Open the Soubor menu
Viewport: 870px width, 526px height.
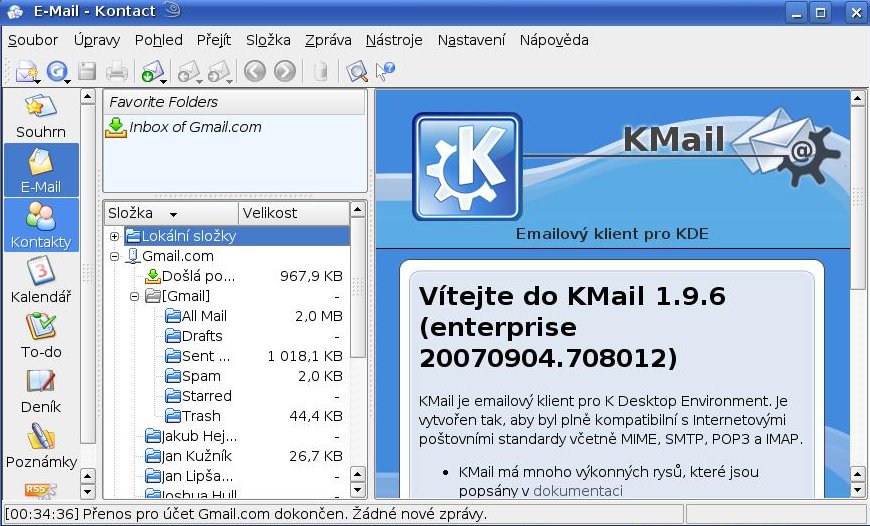point(33,40)
